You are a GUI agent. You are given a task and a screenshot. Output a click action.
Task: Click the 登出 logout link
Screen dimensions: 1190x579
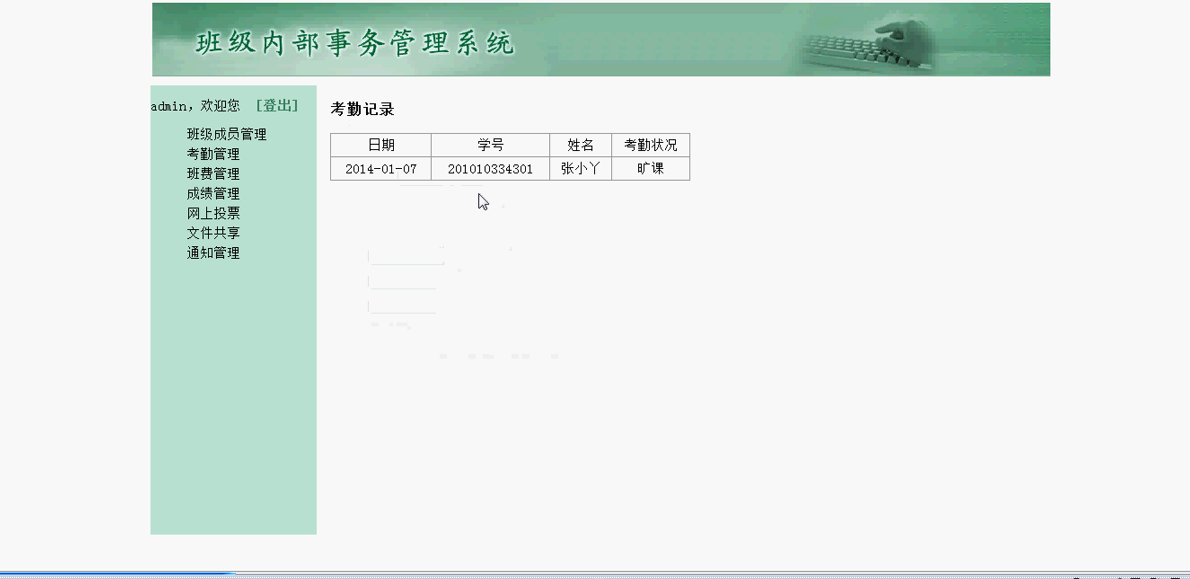tap(277, 105)
